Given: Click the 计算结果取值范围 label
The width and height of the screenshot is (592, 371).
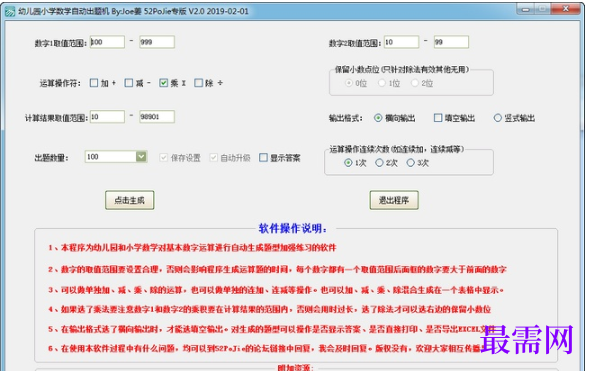Looking at the screenshot, I should click(x=56, y=119).
